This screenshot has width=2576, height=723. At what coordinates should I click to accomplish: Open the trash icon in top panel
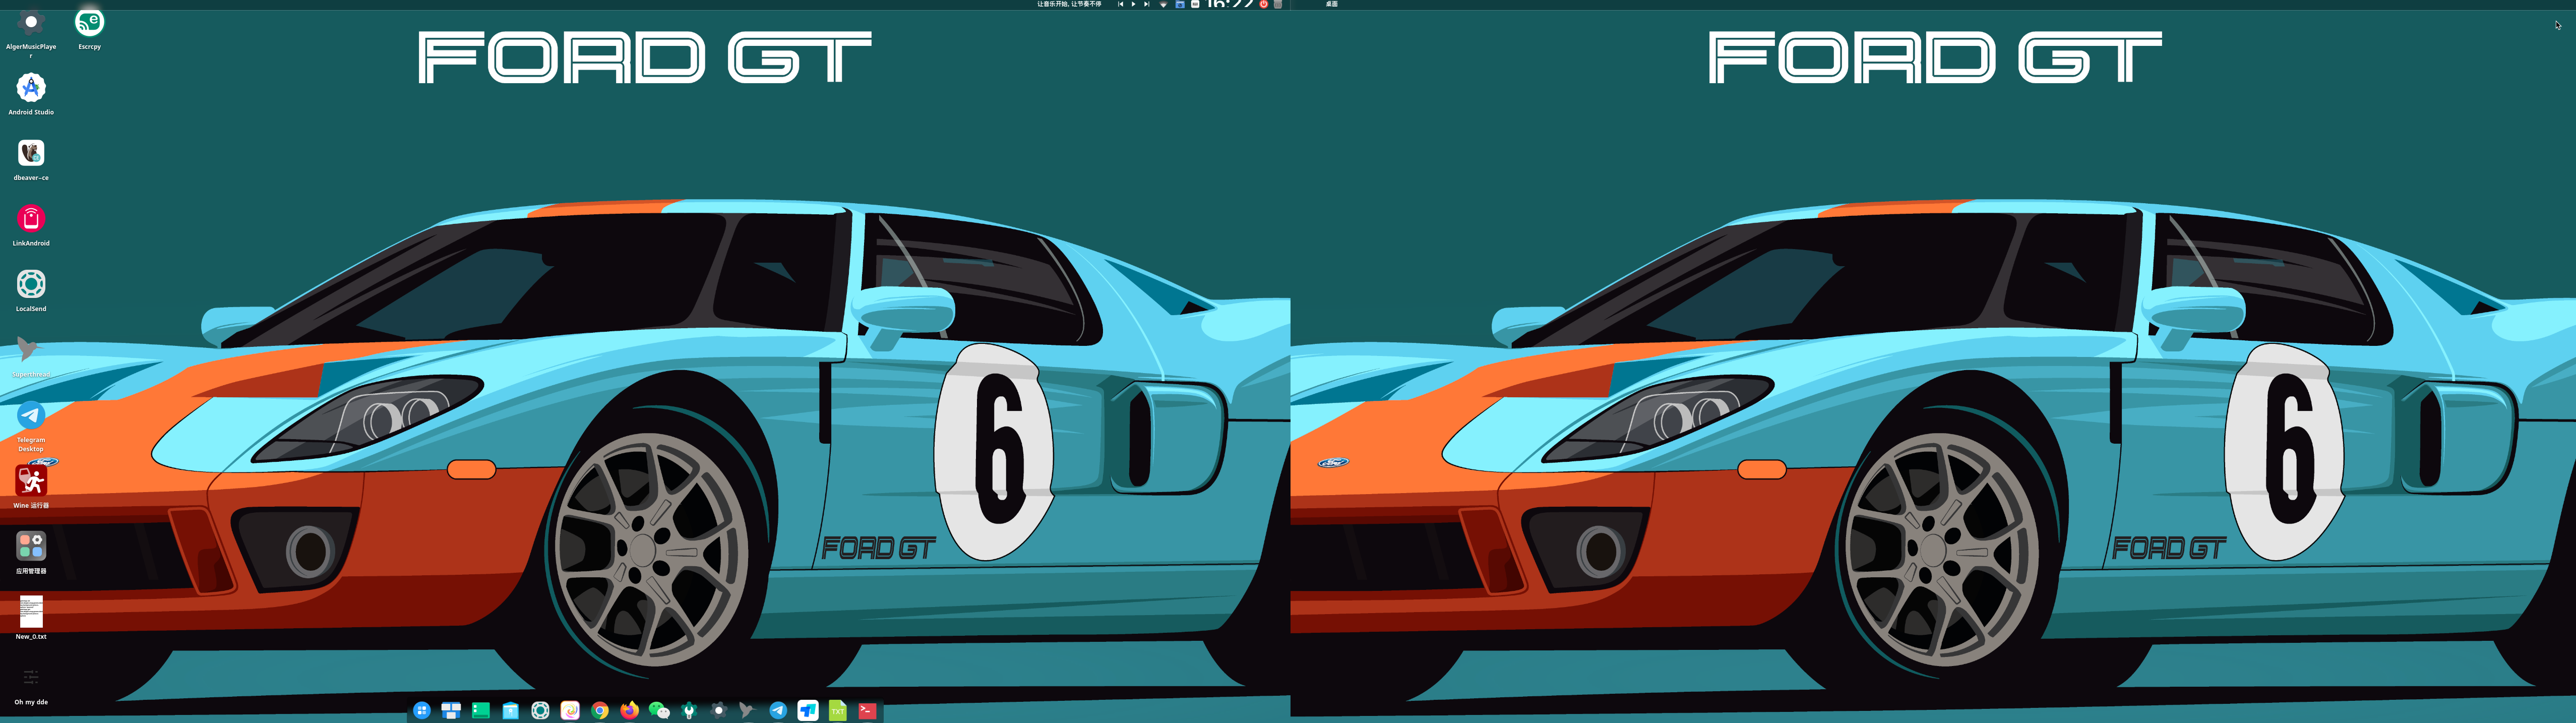[1278, 4]
